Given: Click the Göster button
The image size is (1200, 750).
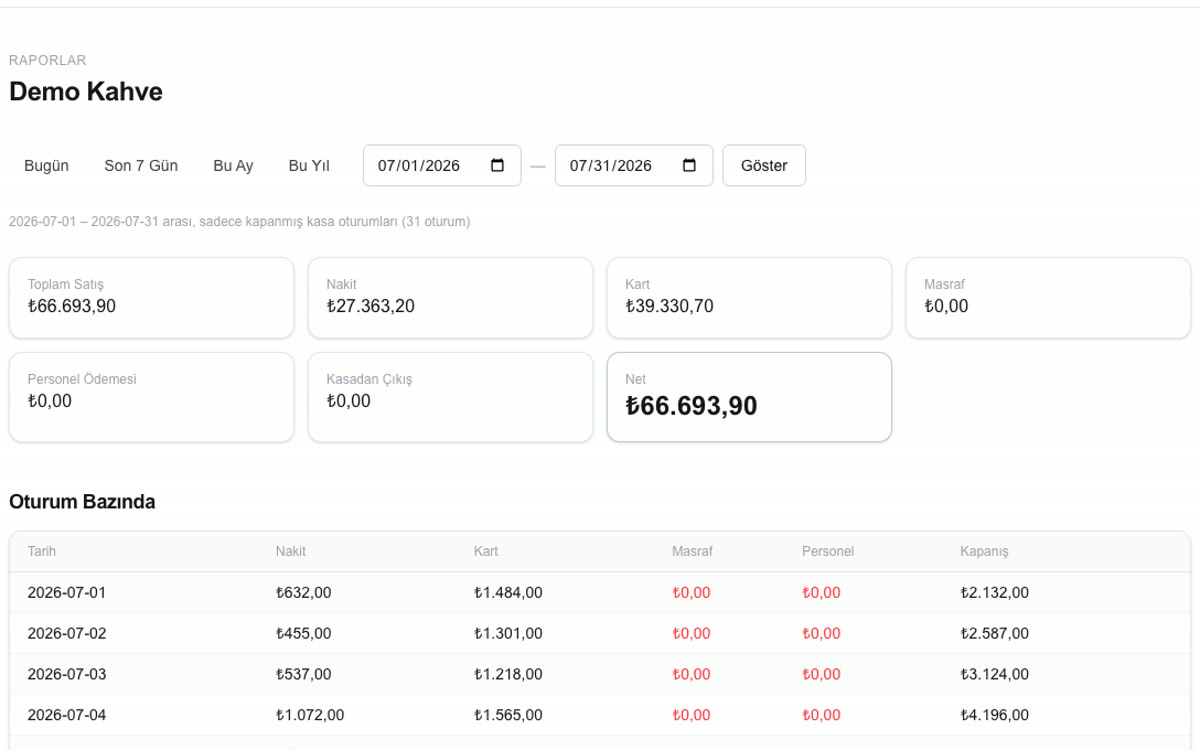Looking at the screenshot, I should click(764, 166).
